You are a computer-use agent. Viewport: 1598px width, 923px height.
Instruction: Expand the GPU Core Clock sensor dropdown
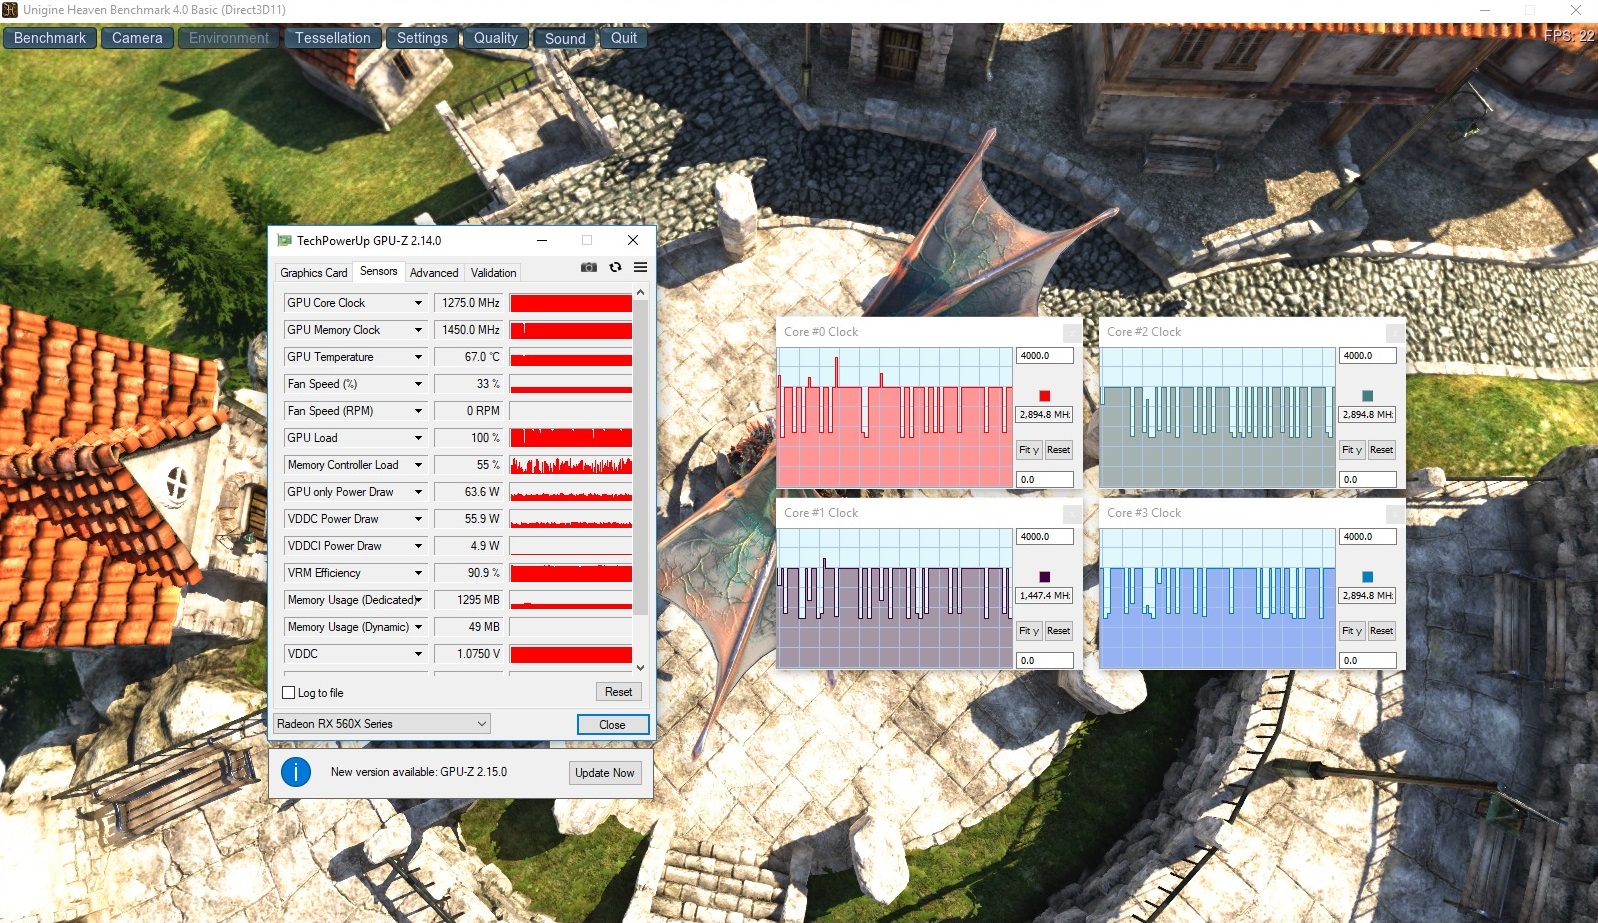(x=418, y=303)
